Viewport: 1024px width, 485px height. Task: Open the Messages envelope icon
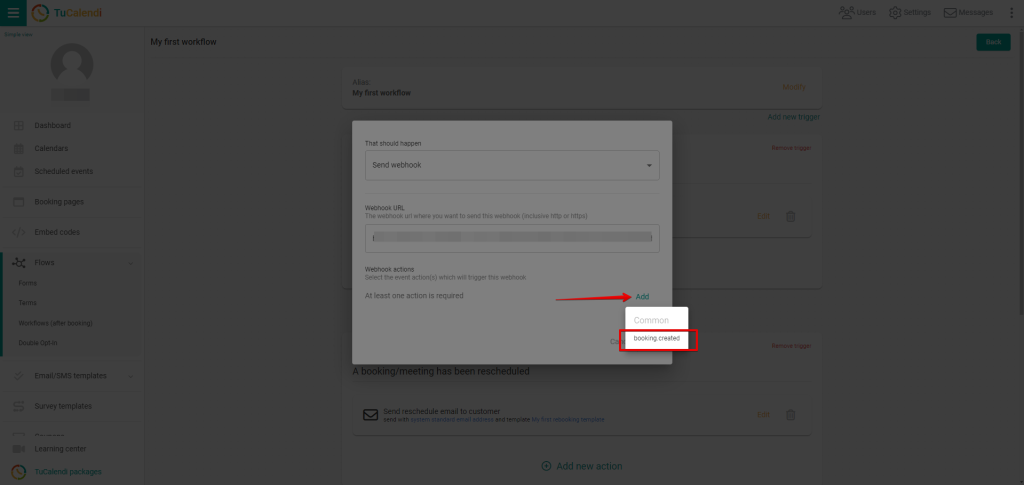pyautogui.click(x=951, y=13)
